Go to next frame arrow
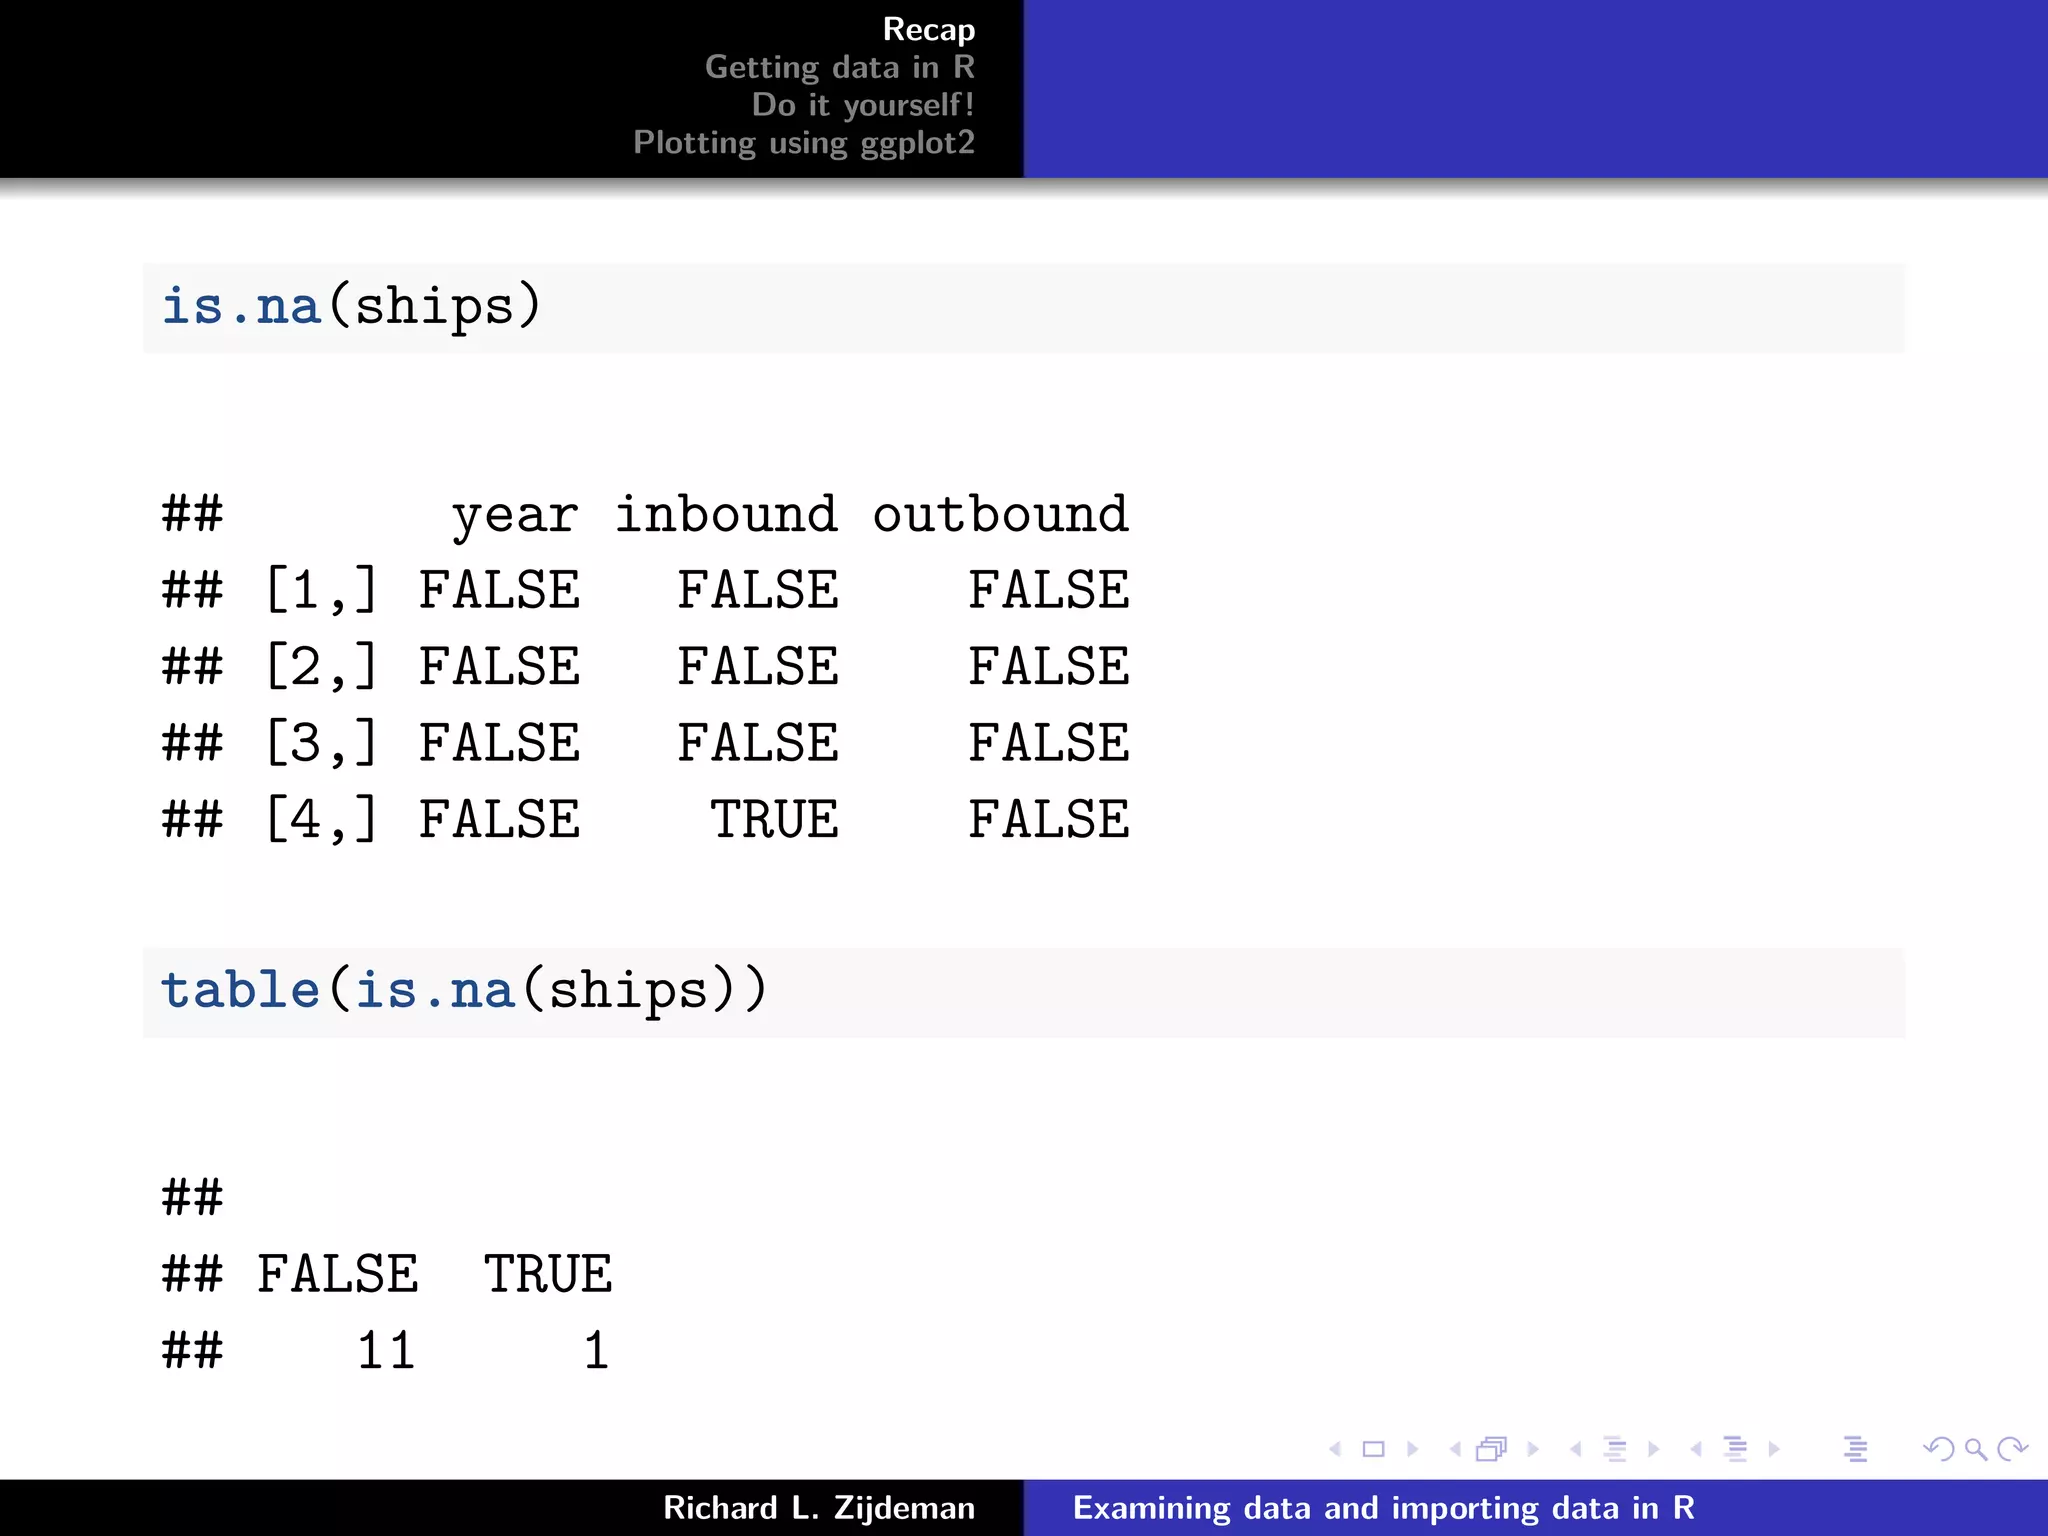Screen dimensions: 2048x1536 coord(1533,1449)
